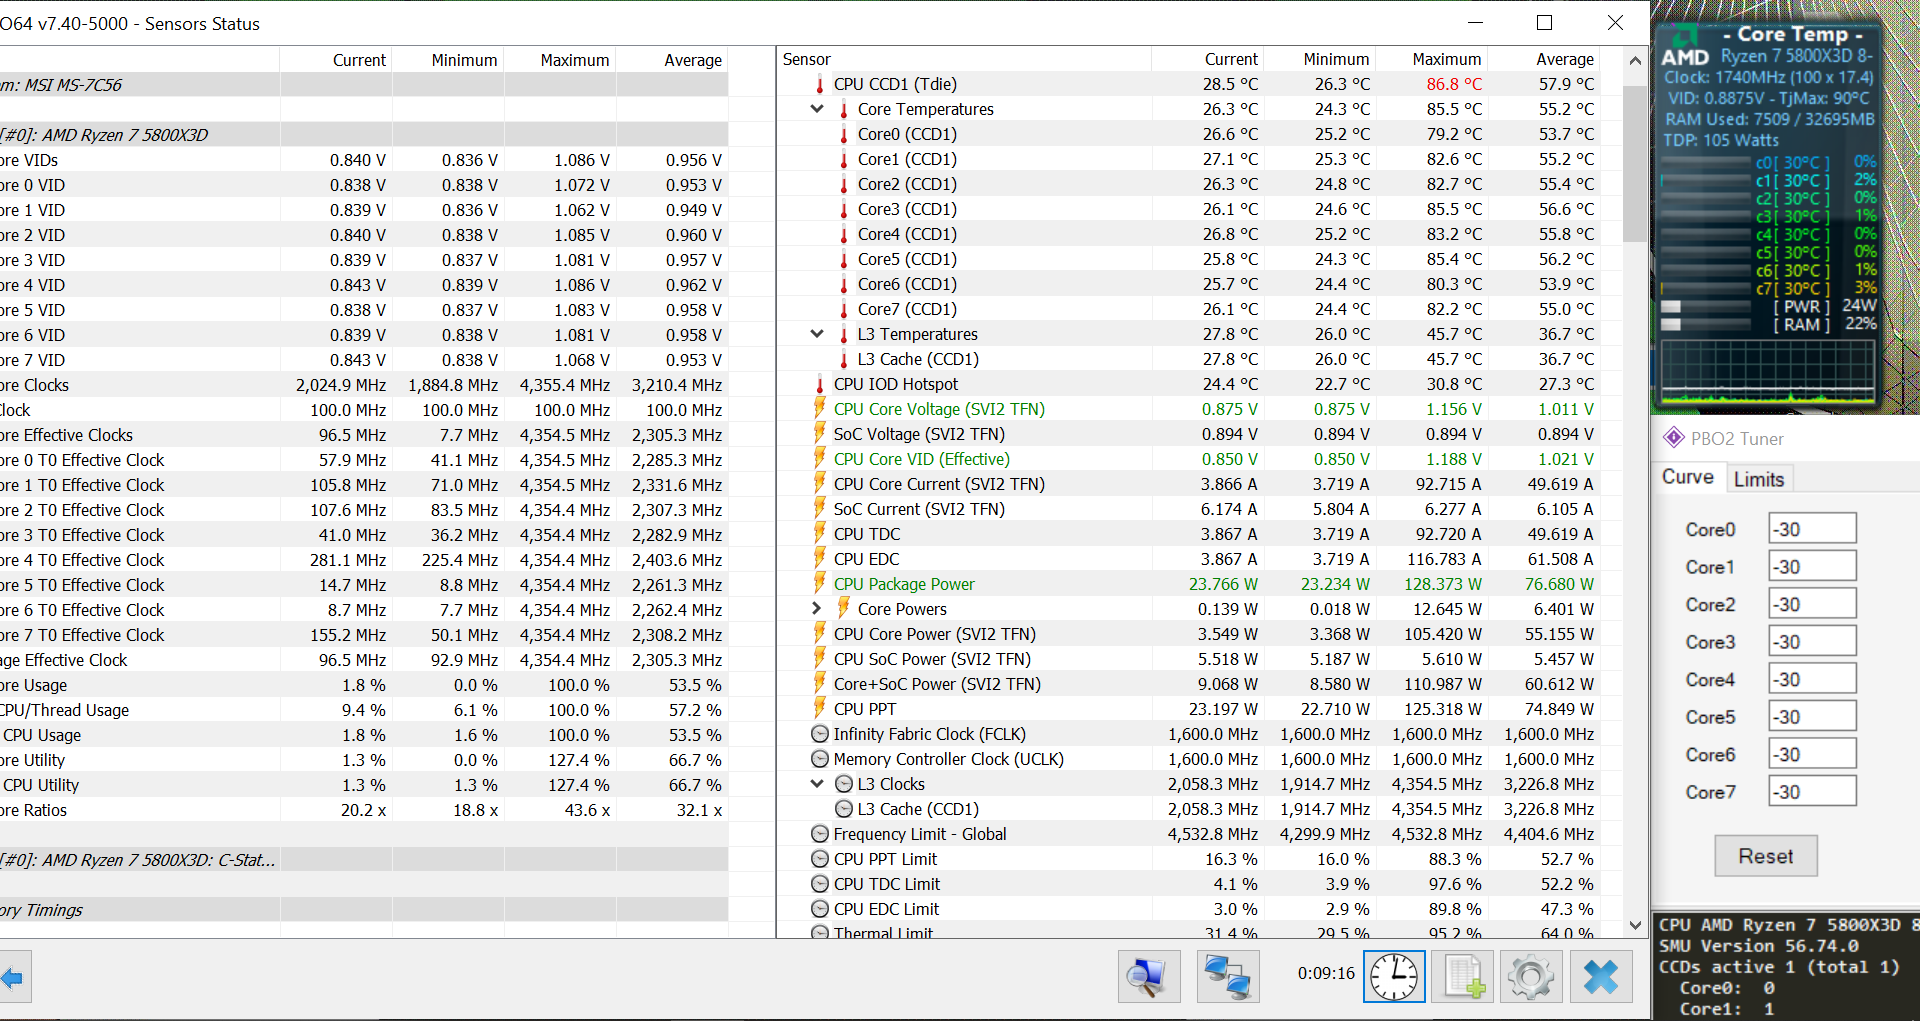Click the 86.8 °C maximum value for CPU CCD1

(1454, 84)
